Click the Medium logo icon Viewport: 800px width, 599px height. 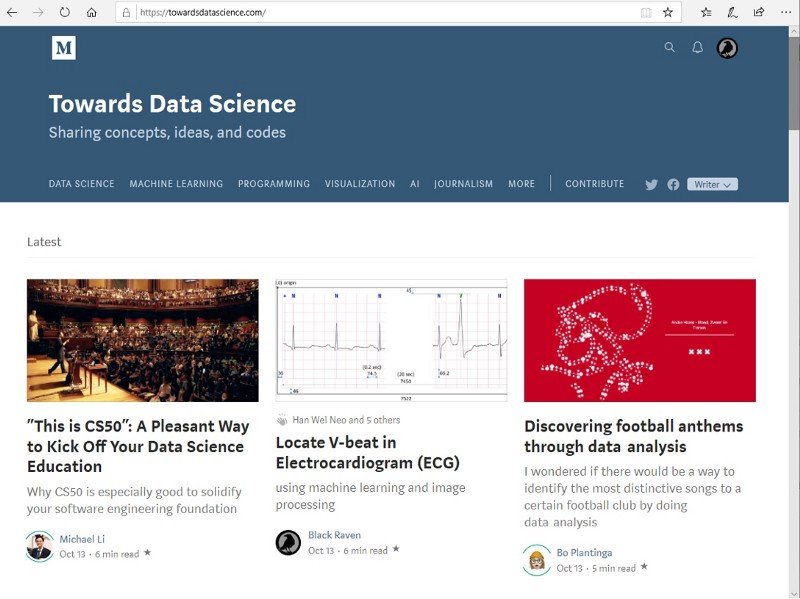64,48
